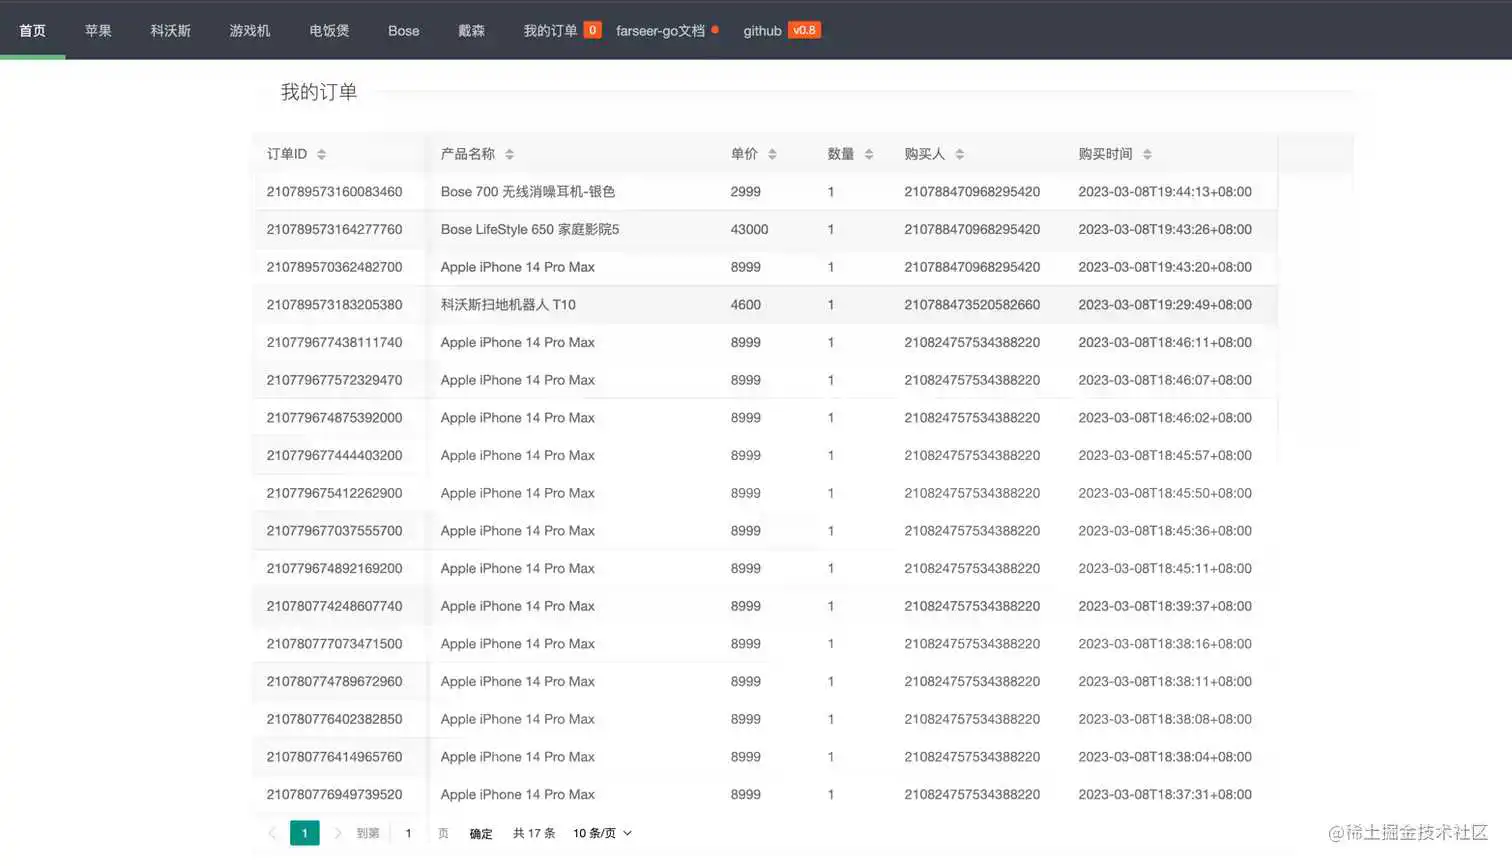Open 我的订单 in navigation bar

(x=551, y=30)
